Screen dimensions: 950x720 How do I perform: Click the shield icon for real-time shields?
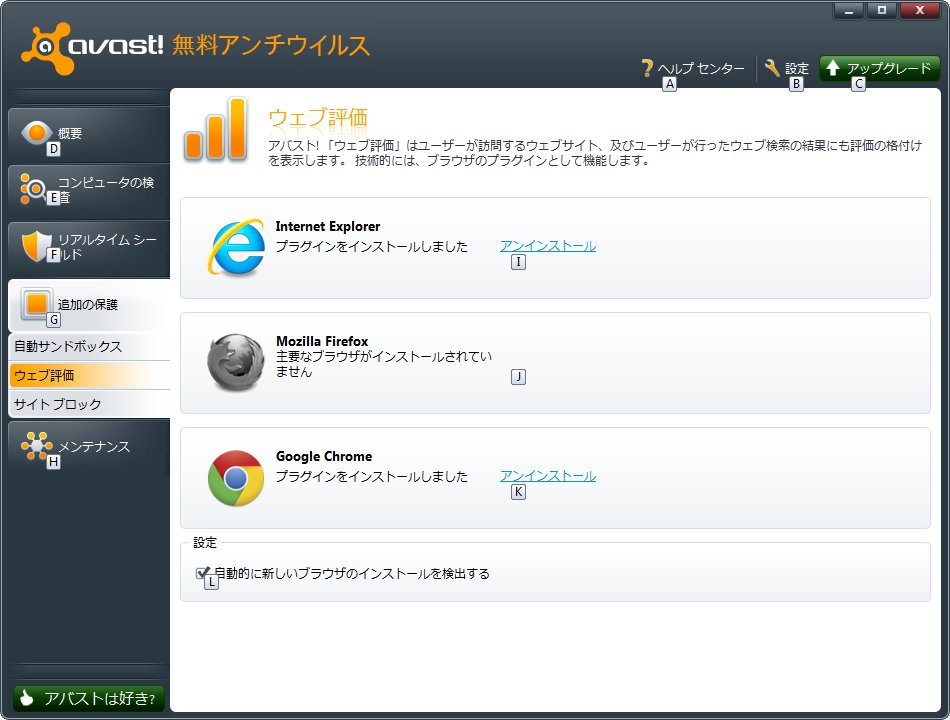tap(36, 245)
